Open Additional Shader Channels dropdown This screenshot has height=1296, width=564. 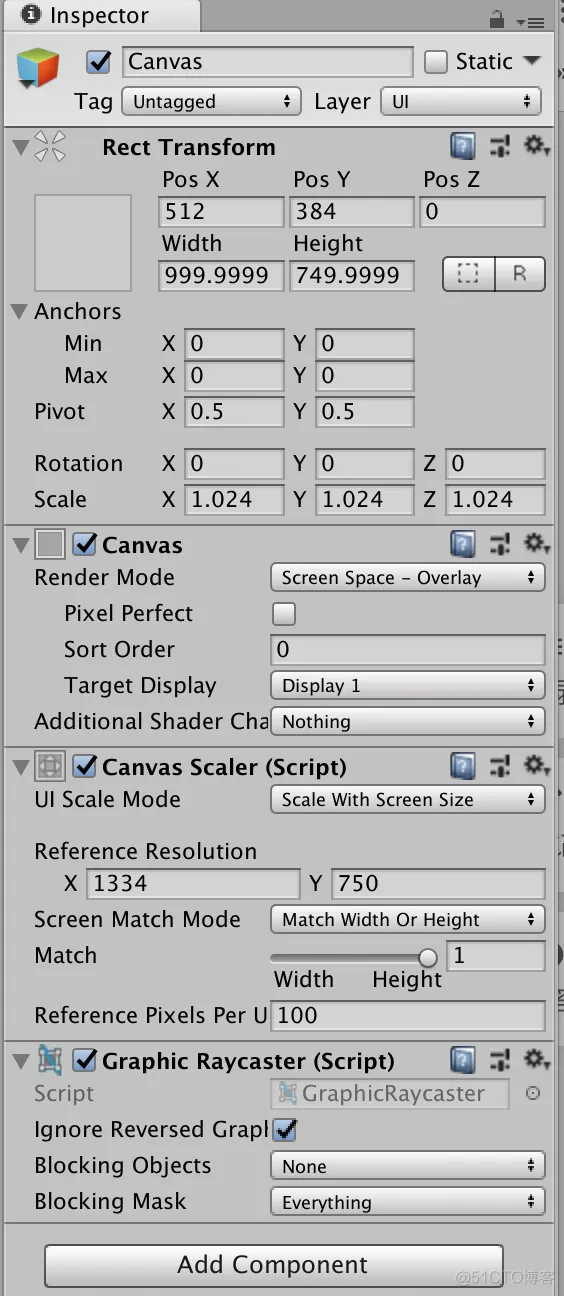pos(407,721)
